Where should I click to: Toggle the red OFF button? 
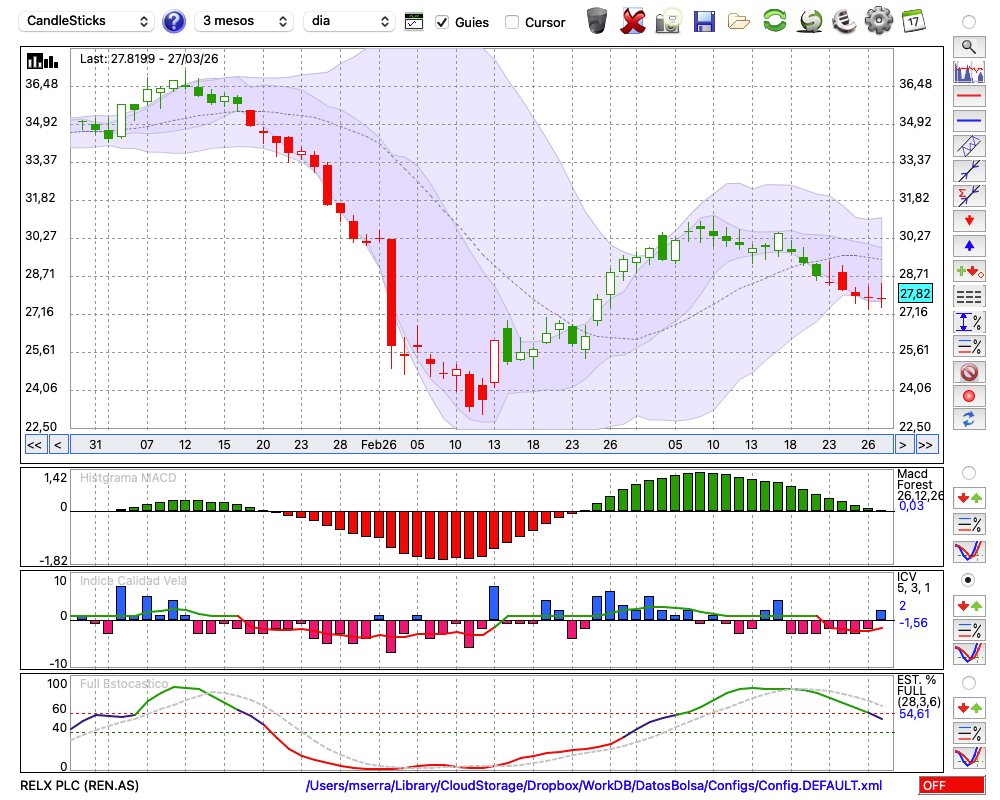(951, 786)
